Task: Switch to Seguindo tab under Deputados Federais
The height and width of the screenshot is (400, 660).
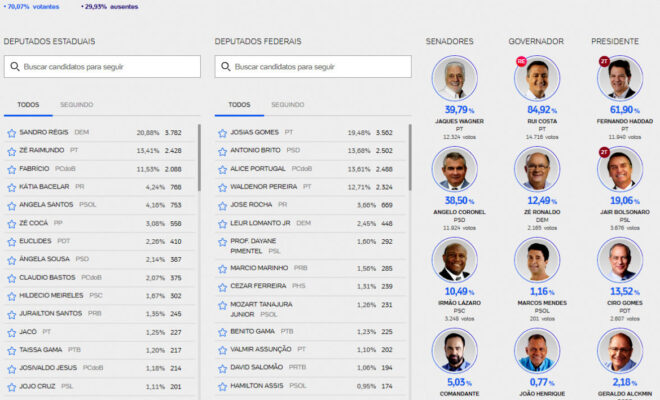Action: pyautogui.click(x=287, y=105)
